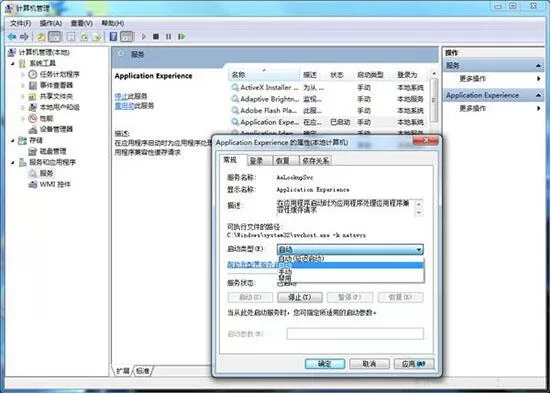Click the 应用(A) button
Image resolution: width=551 pixels, height=394 pixels.
click(x=414, y=364)
